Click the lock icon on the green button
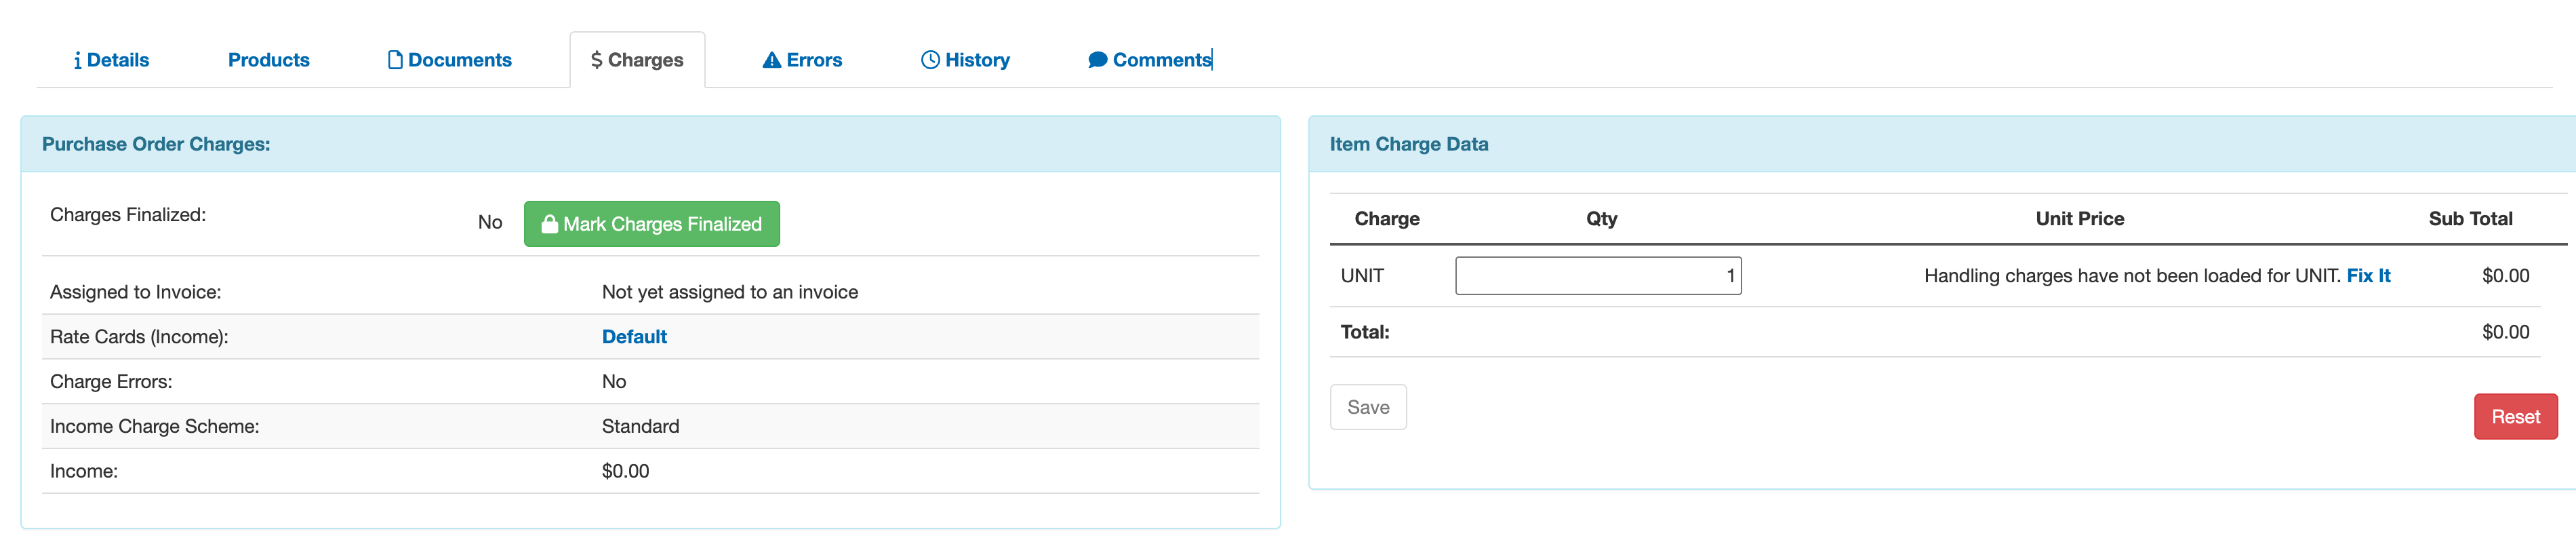The height and width of the screenshot is (540, 2576). click(x=549, y=224)
